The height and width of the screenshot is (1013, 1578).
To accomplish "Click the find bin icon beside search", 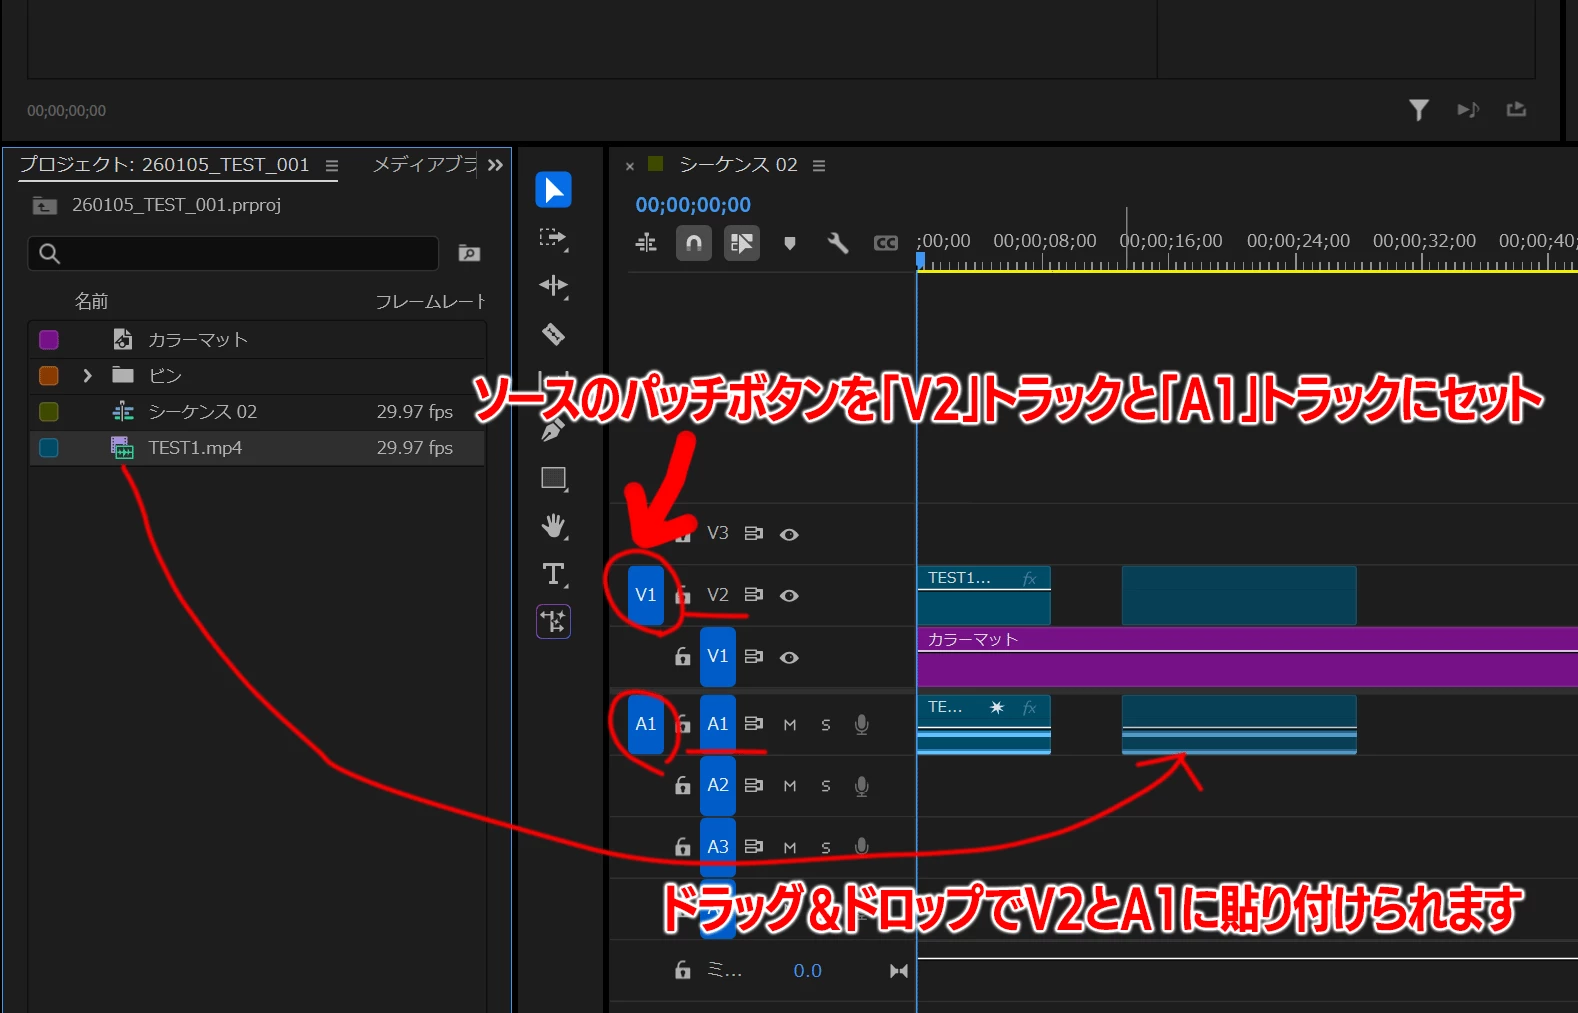I will [469, 253].
